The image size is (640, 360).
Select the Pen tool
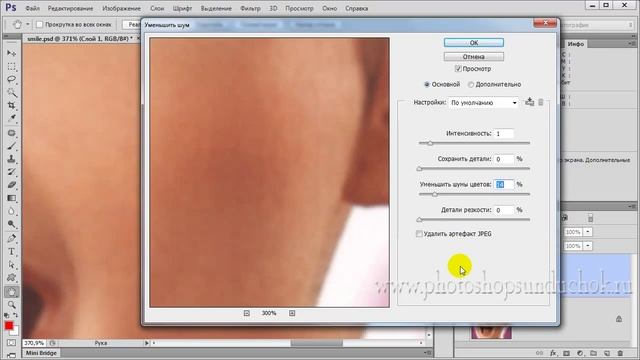point(11,238)
